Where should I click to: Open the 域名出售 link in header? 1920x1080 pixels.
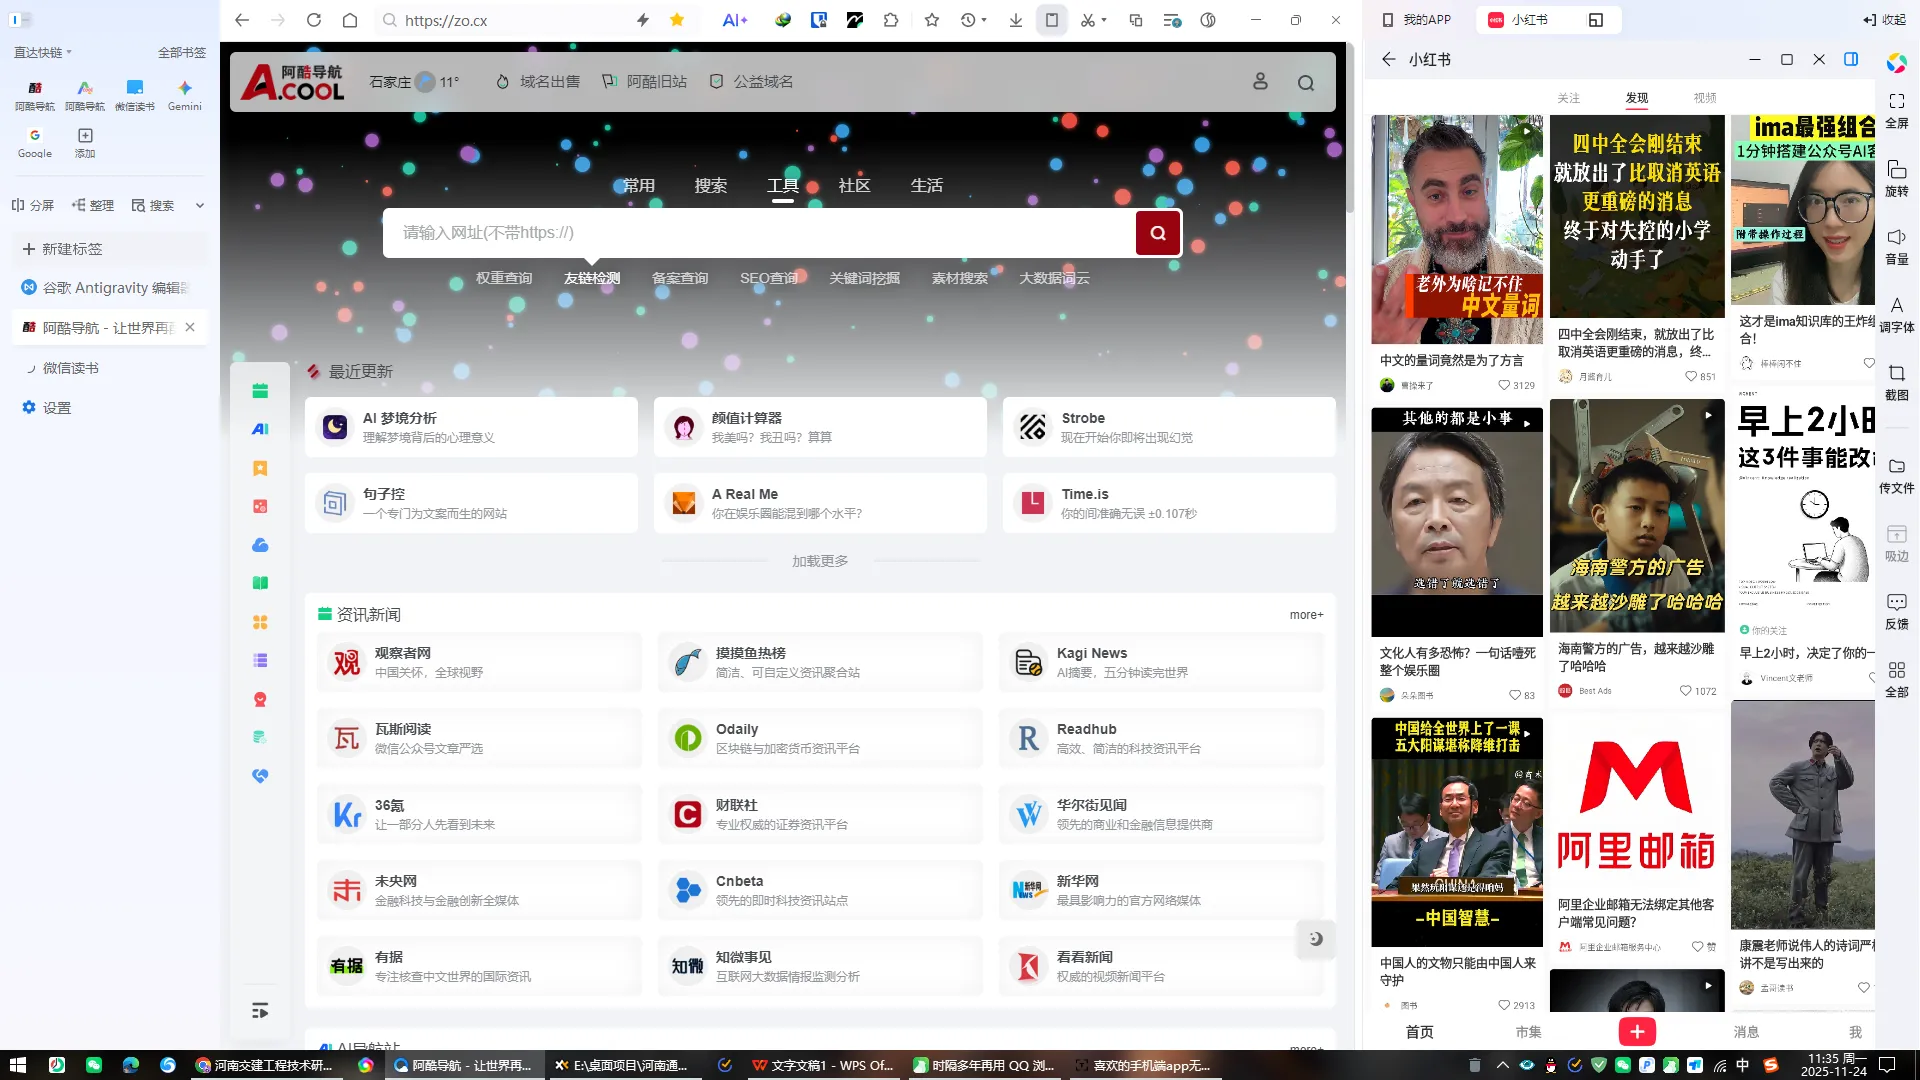point(549,82)
